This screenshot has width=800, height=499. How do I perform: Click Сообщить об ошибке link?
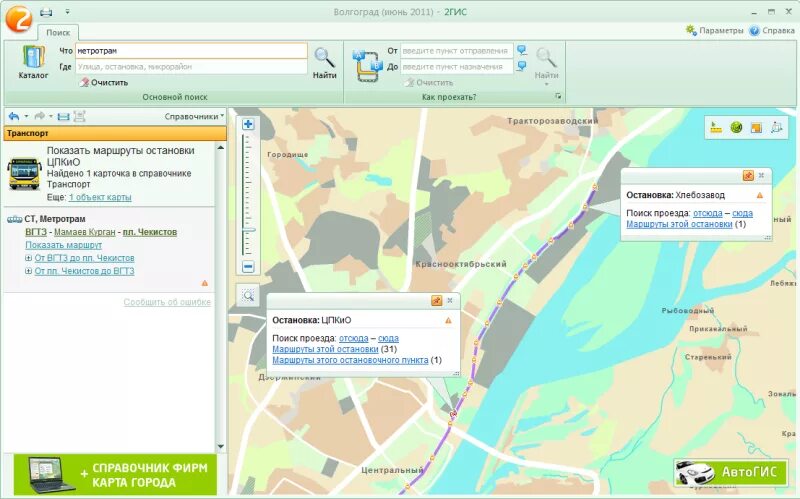click(167, 302)
